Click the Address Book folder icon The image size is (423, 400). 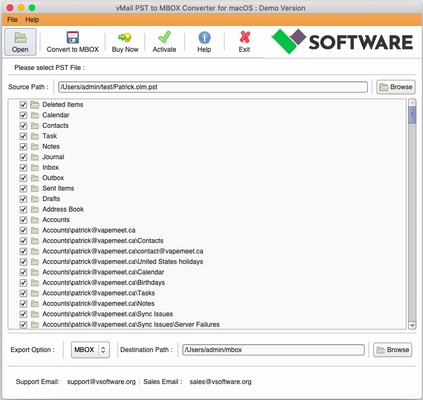coord(35,209)
